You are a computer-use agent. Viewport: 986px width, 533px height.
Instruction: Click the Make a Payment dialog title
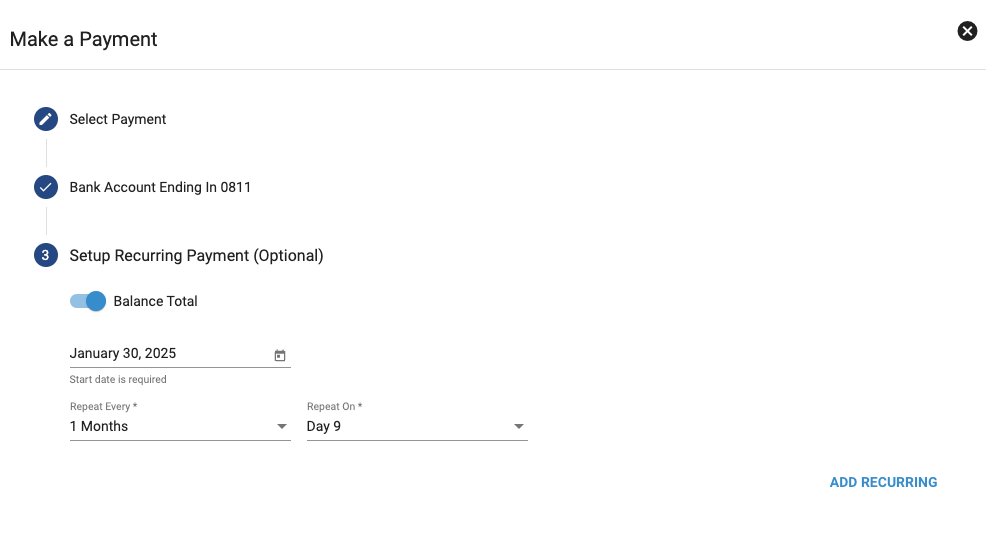pyautogui.click(x=84, y=40)
